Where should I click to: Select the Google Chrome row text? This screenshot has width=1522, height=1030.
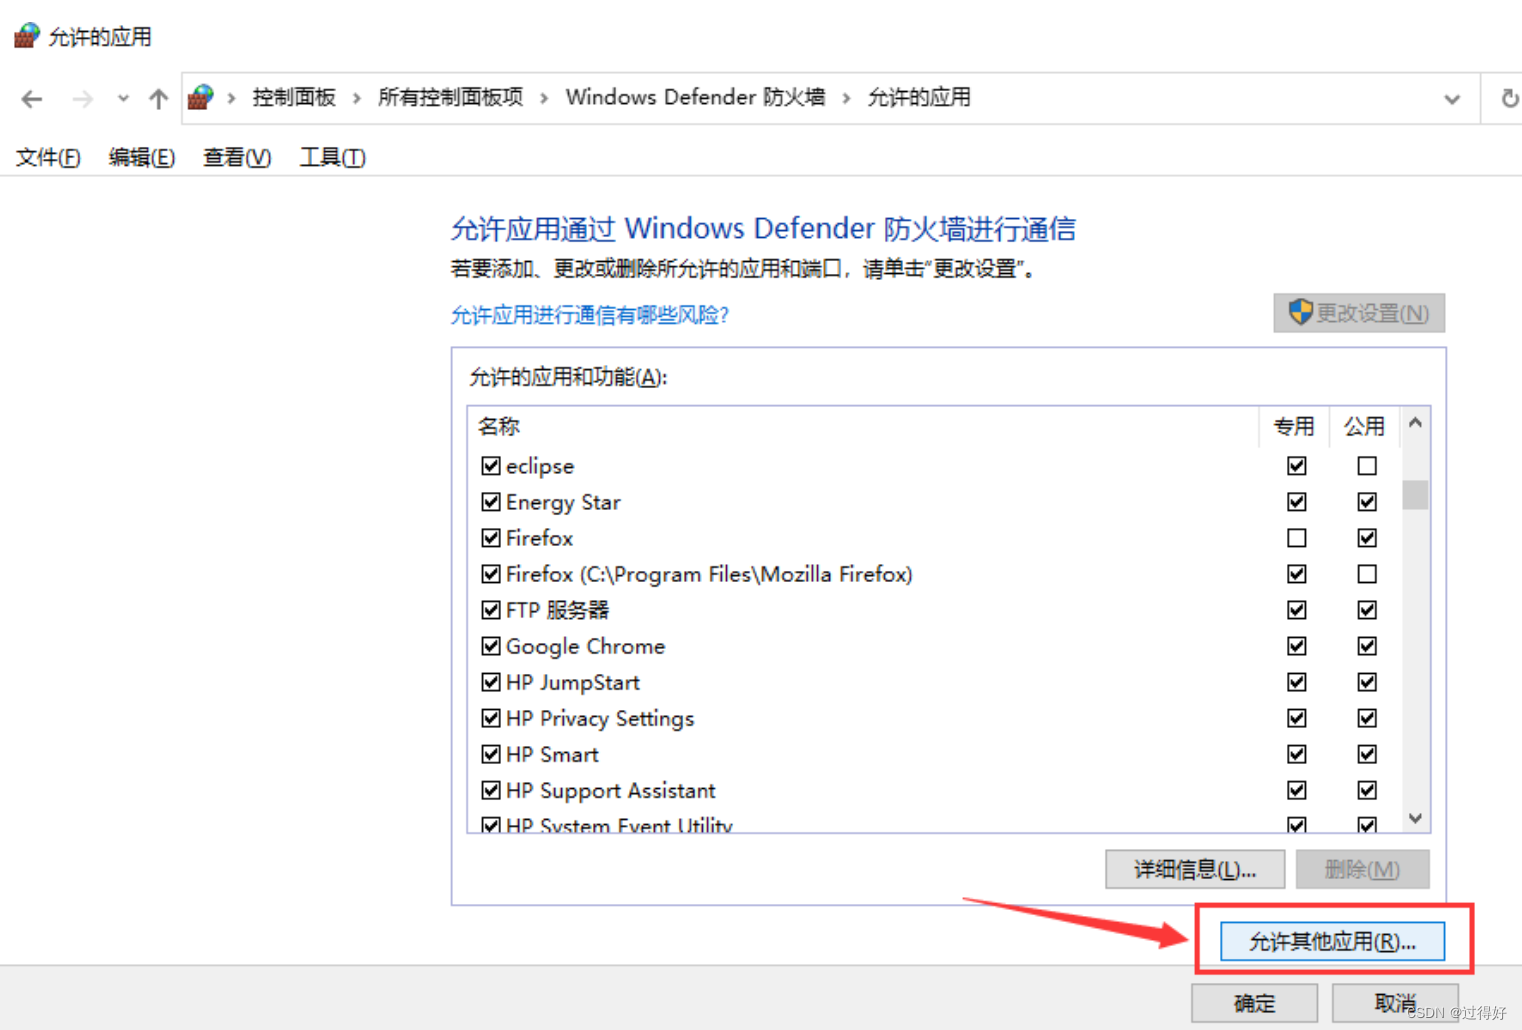[x=585, y=646]
